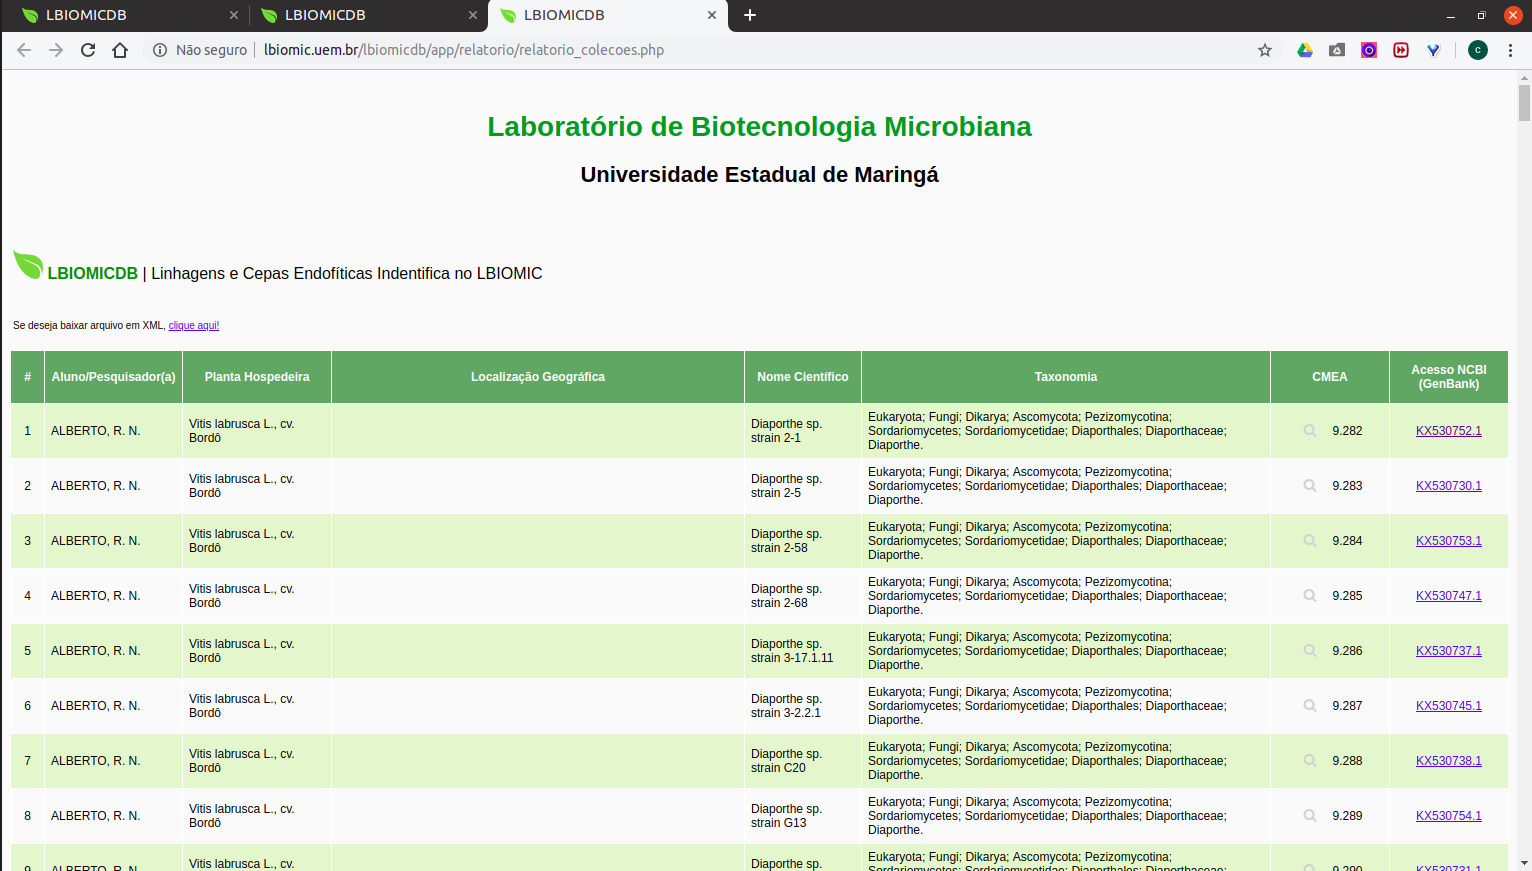Open the red fast-forward extension icon
This screenshot has width=1532, height=871.
(1401, 50)
